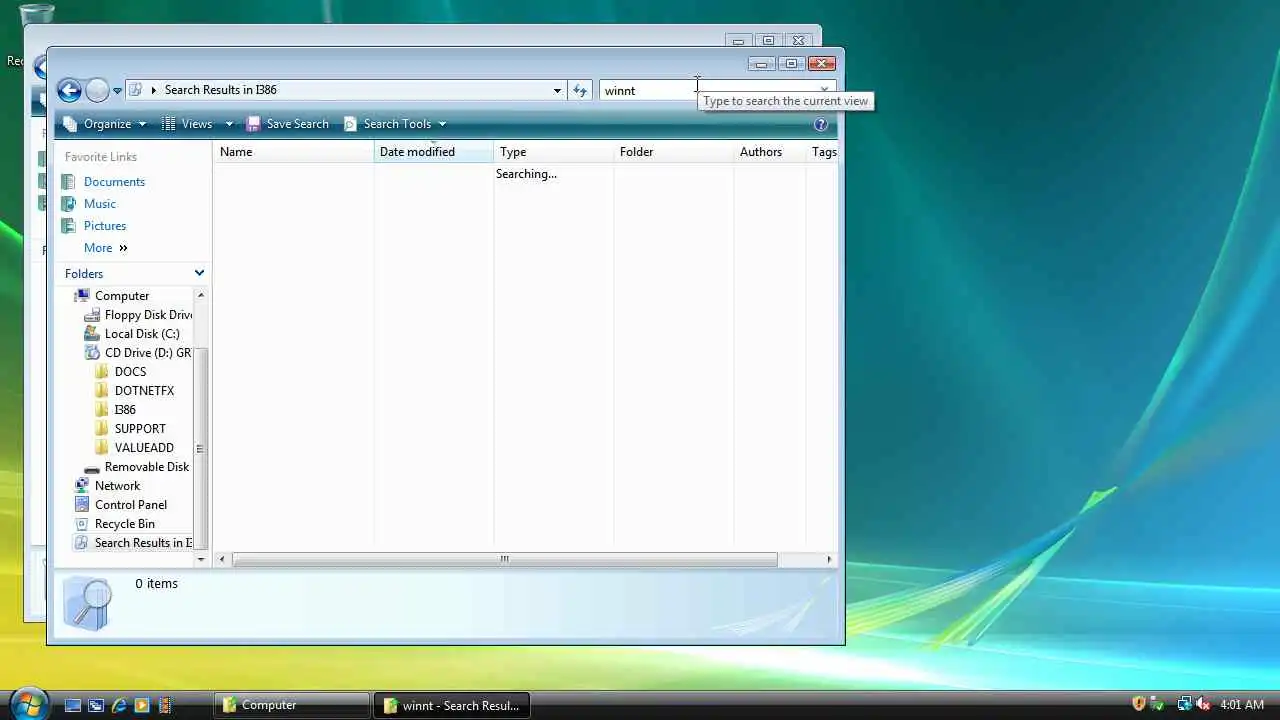1280x720 pixels.
Task: Click the muted volume tray icon
Action: [x=1203, y=705]
